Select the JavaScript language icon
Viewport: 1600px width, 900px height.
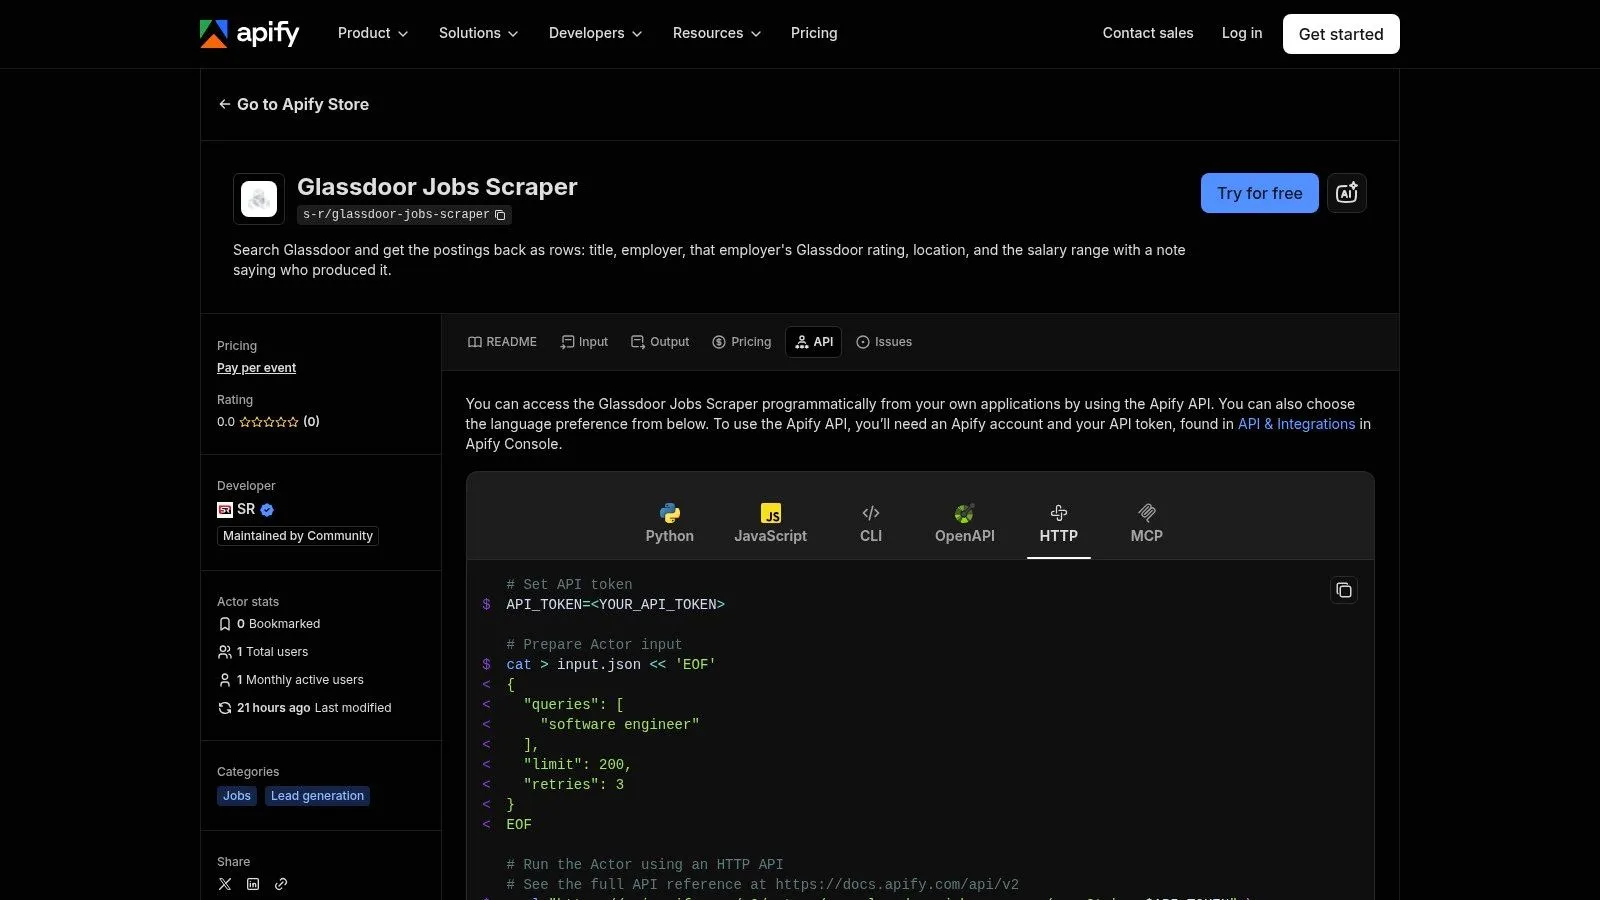click(771, 513)
